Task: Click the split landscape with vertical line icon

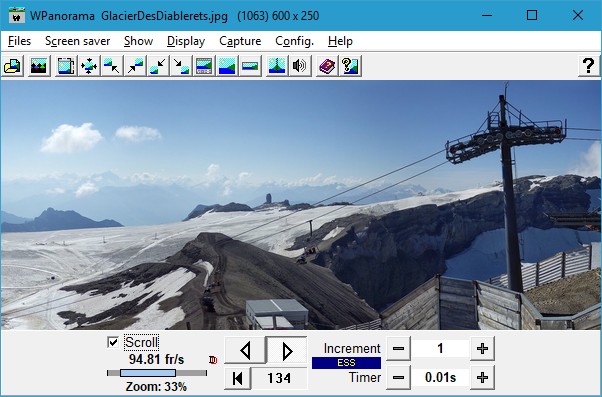Action: (x=277, y=66)
